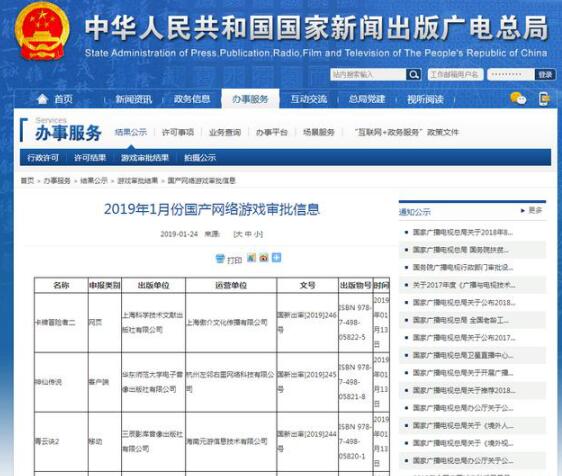
Task: Open notice 国务院广播电视行政部门审批设...
Action: [x=463, y=267]
